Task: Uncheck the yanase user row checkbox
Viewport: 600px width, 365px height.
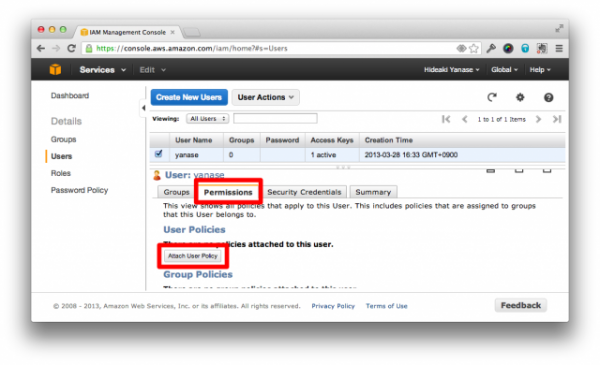Action: 158,154
